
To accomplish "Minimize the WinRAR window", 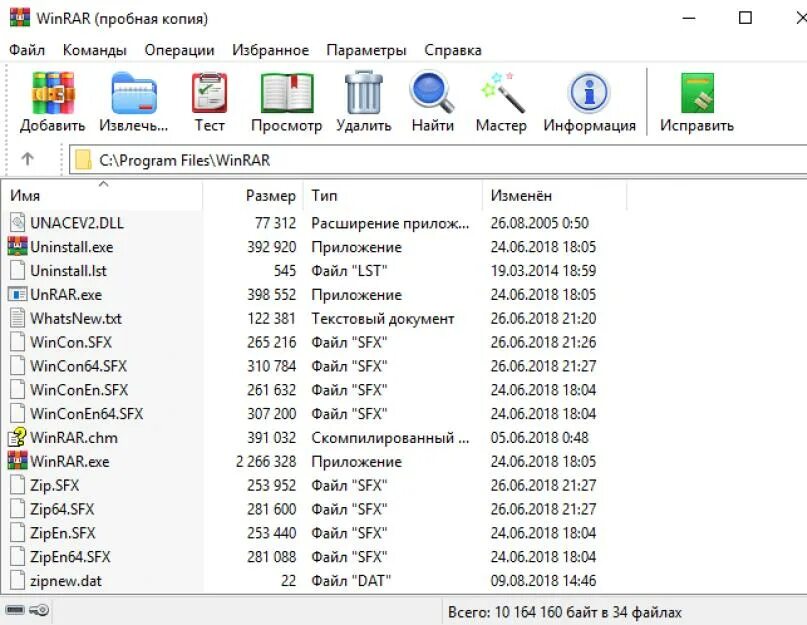I will (689, 18).
